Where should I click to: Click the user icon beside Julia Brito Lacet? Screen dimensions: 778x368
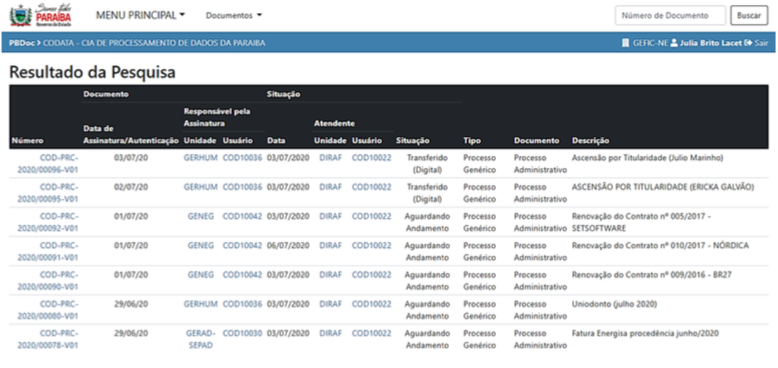coord(674,43)
